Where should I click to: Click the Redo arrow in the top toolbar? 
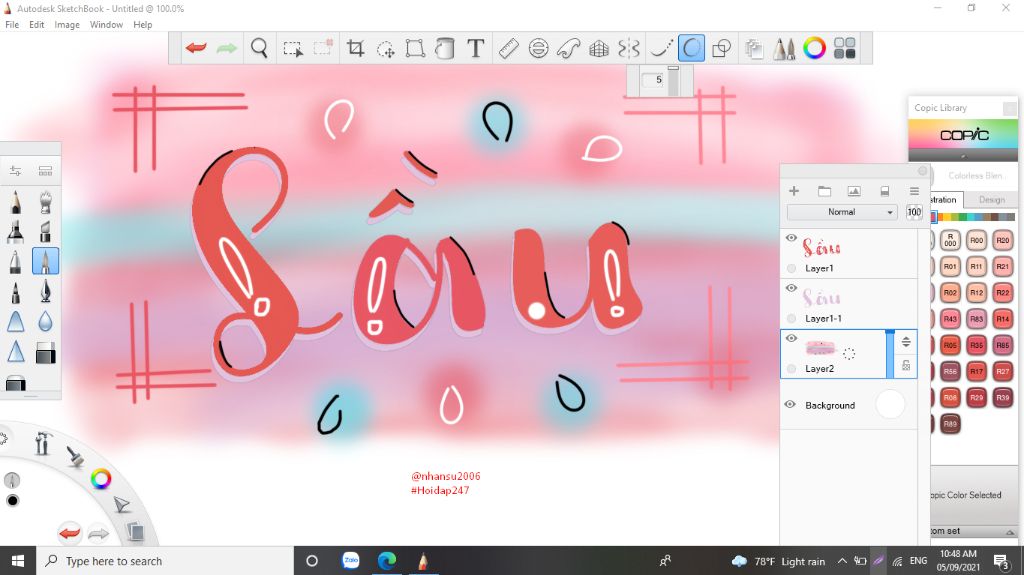click(226, 48)
